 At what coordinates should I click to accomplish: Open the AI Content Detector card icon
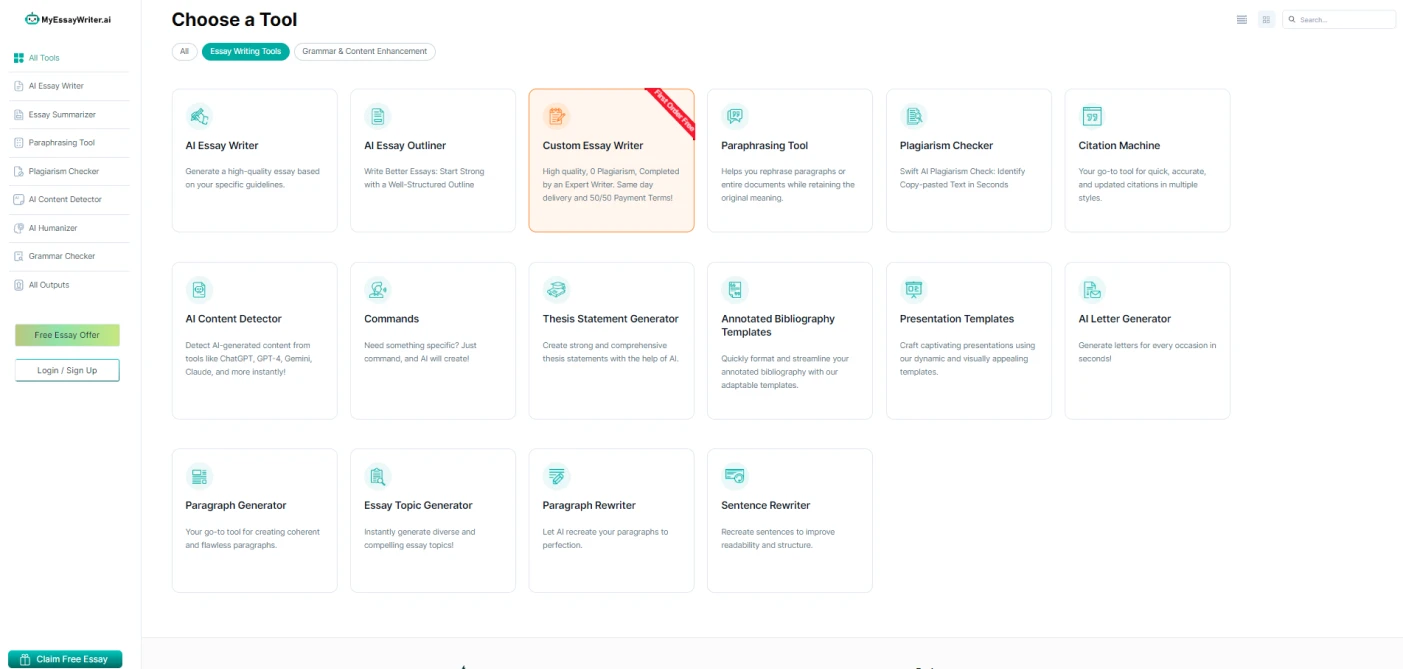click(199, 290)
